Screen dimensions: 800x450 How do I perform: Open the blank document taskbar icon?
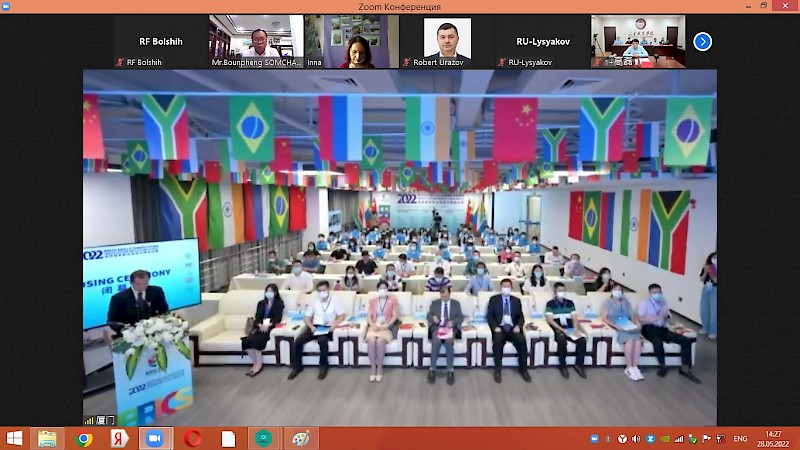coord(228,439)
